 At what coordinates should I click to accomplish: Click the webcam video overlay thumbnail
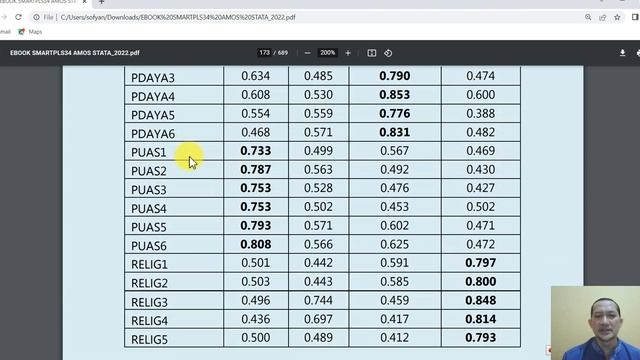tap(595, 323)
